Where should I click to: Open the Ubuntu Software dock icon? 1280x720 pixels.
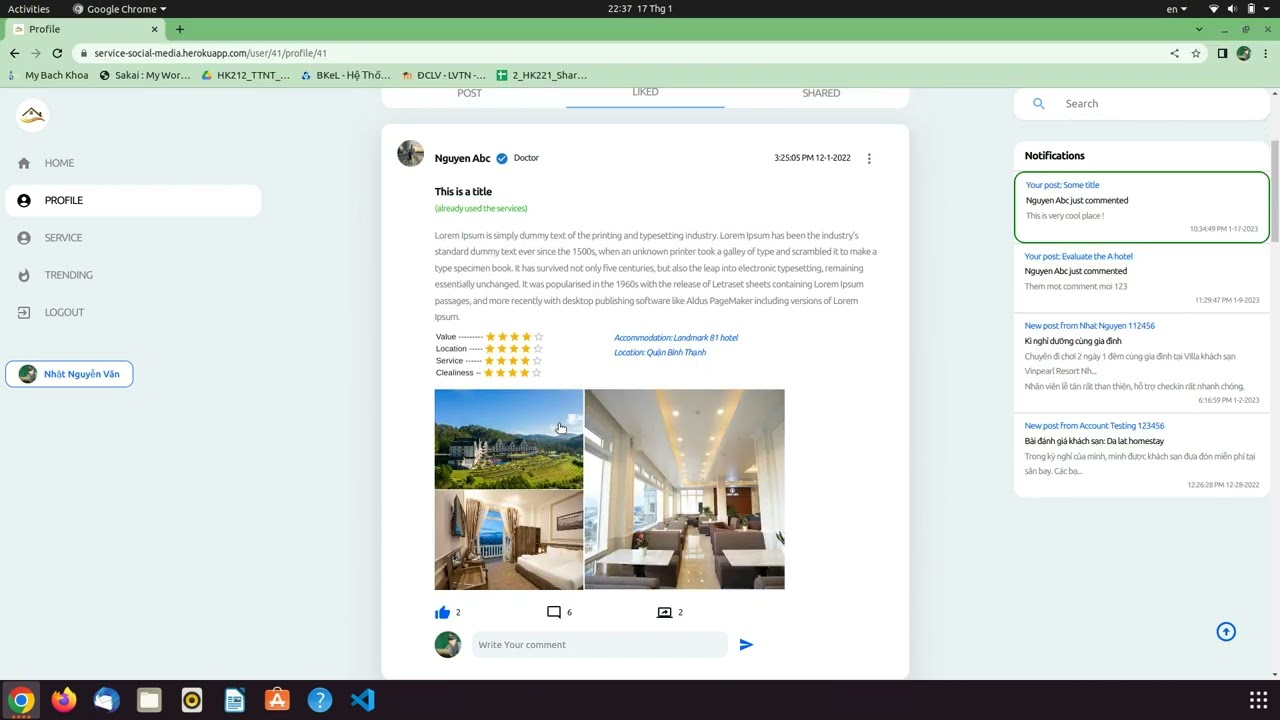(277, 700)
